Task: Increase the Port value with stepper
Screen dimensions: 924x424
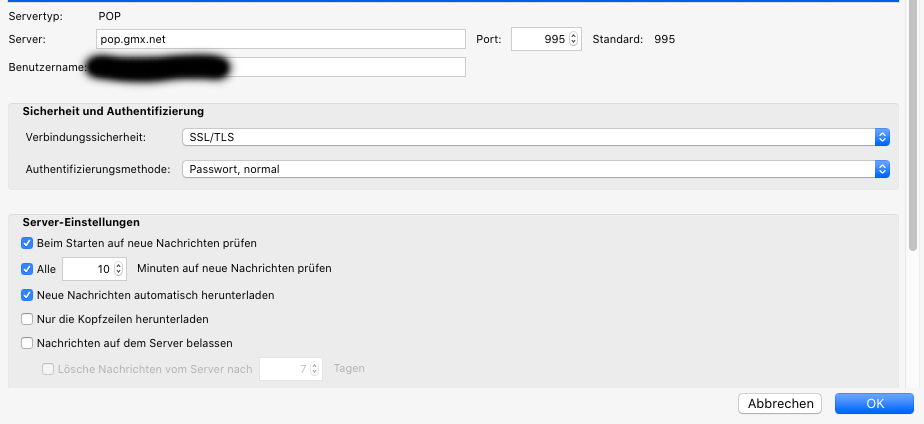Action: point(574,35)
